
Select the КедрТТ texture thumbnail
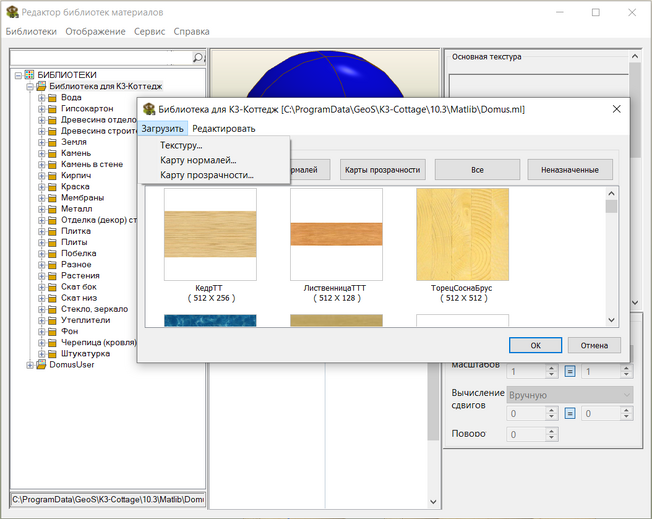tap(210, 235)
